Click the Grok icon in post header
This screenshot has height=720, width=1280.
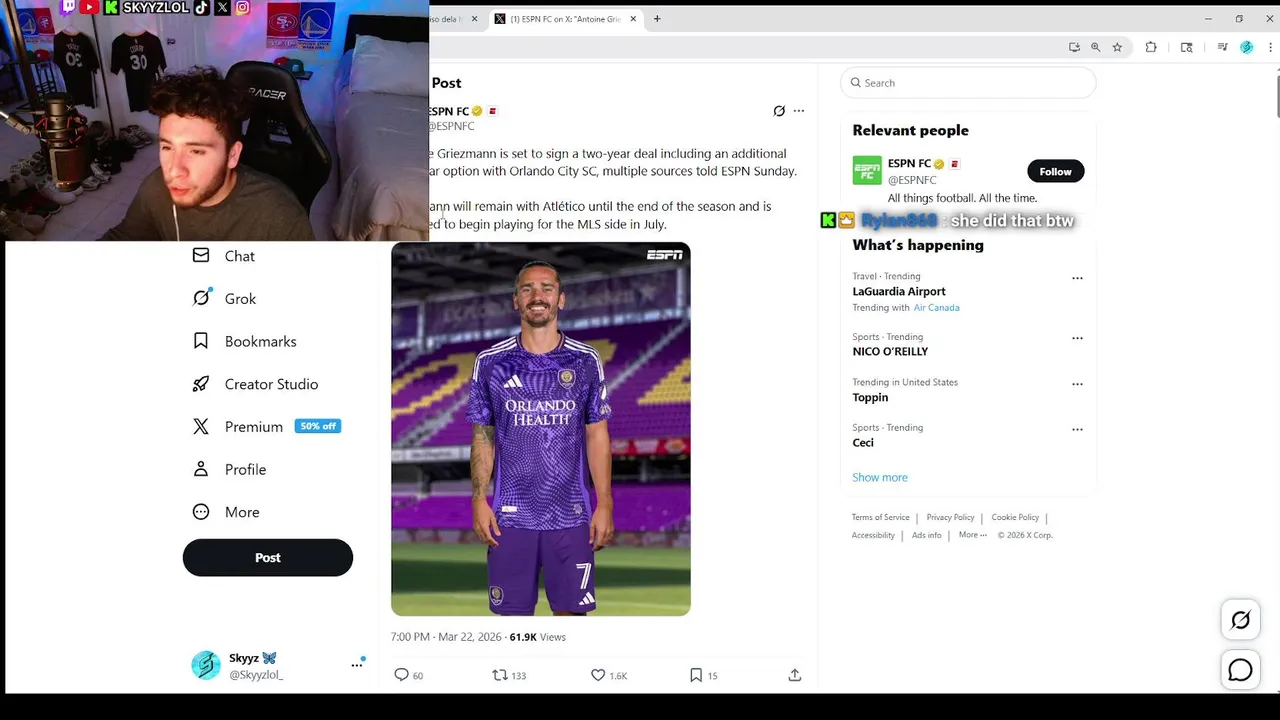click(779, 111)
